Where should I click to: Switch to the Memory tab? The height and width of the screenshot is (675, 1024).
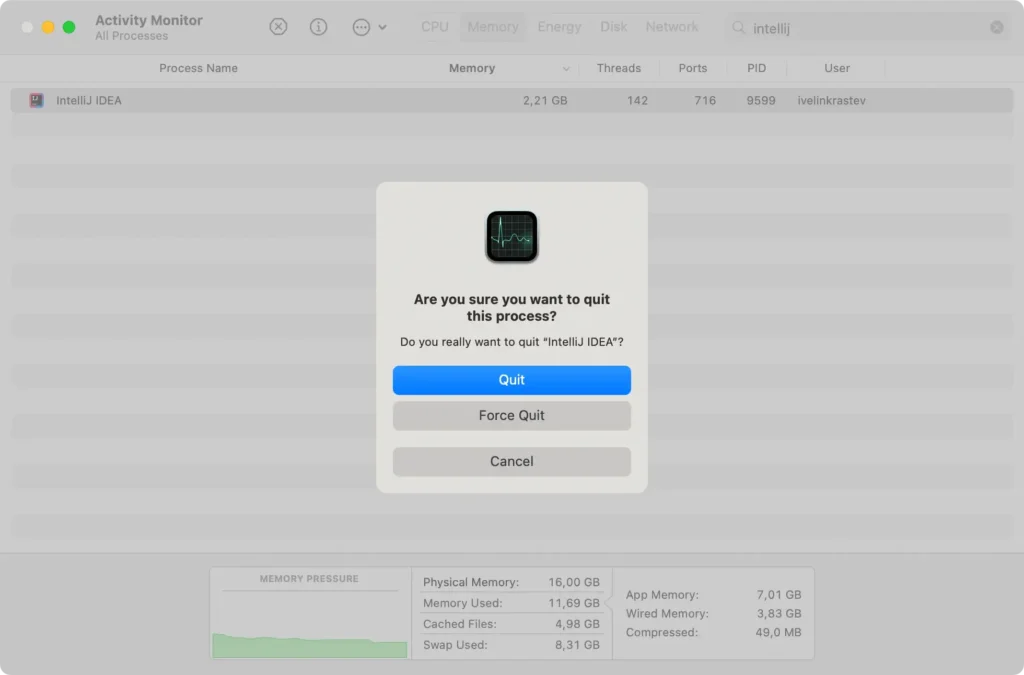click(492, 27)
